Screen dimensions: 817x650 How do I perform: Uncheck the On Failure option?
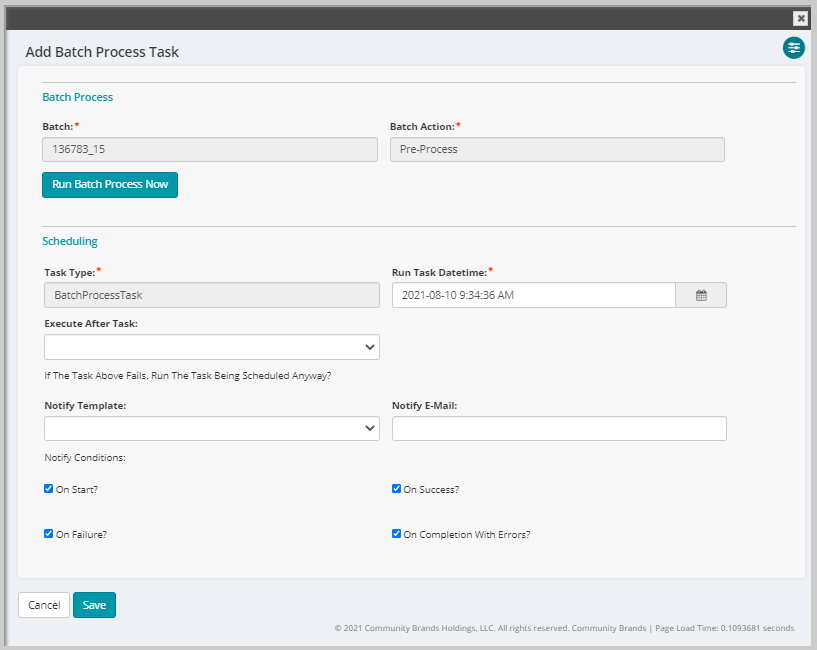48,534
